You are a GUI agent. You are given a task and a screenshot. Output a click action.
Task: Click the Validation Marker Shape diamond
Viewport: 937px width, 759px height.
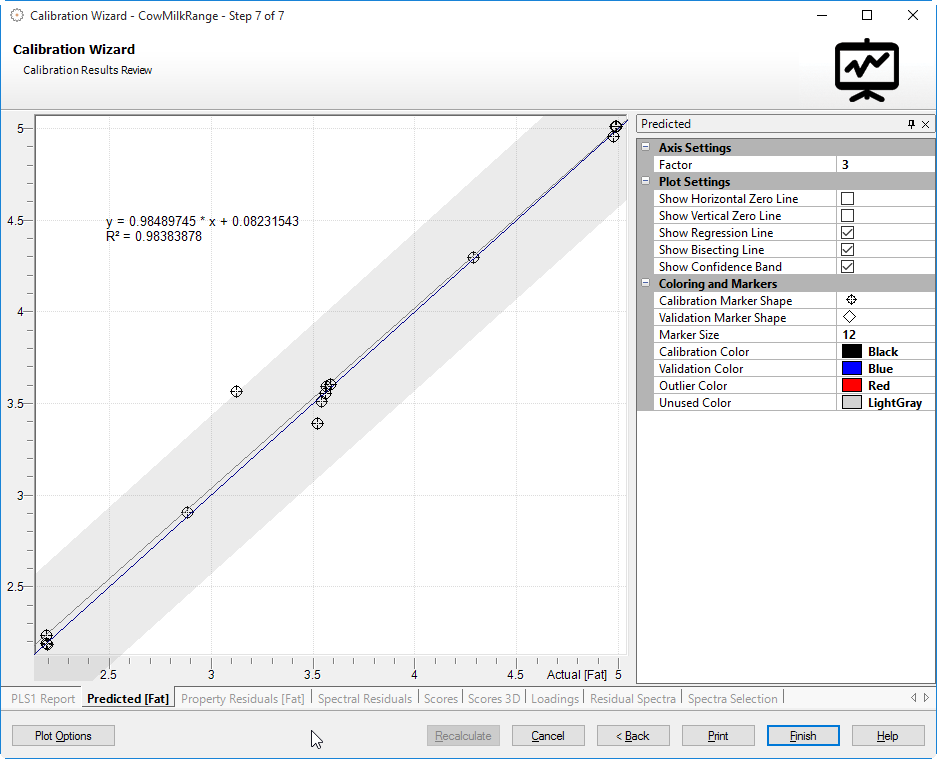(x=850, y=317)
